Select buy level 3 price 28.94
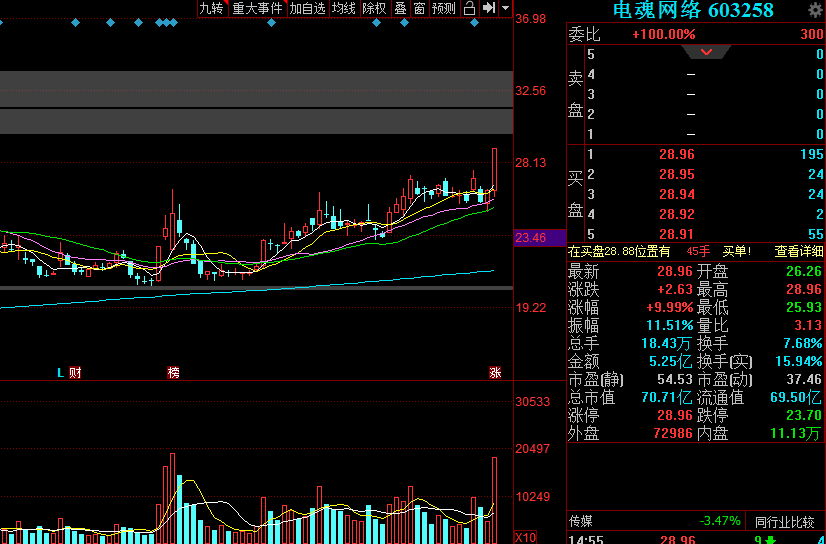Image resolution: width=826 pixels, height=544 pixels. click(676, 194)
